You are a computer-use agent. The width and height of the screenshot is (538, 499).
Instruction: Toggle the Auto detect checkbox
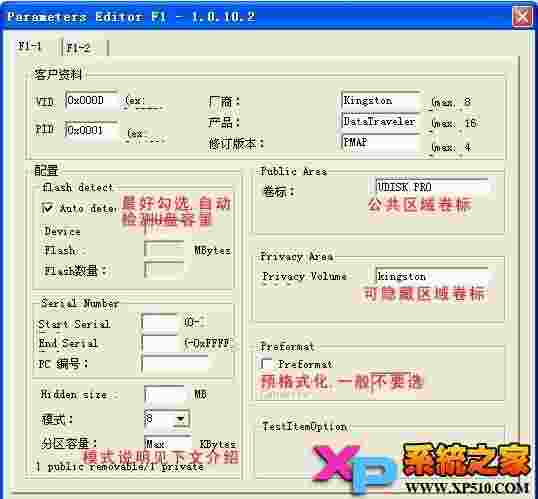(47, 208)
